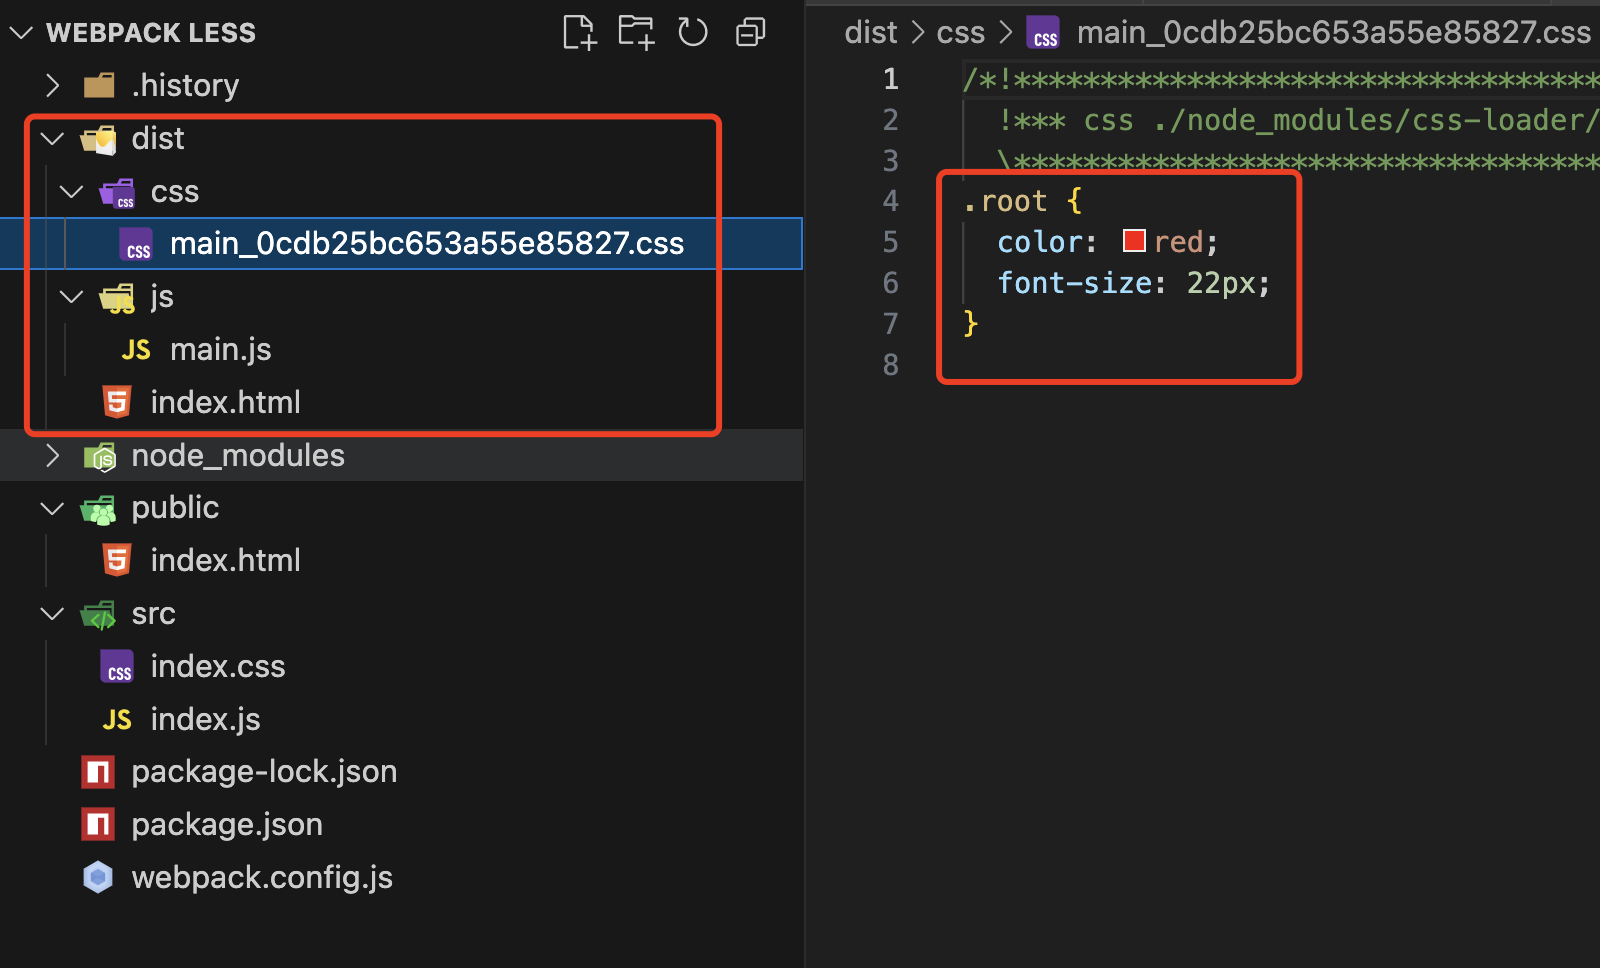Viewport: 1600px width, 968px height.
Task: Click the NPM icon beside package.json
Action: [x=98, y=824]
